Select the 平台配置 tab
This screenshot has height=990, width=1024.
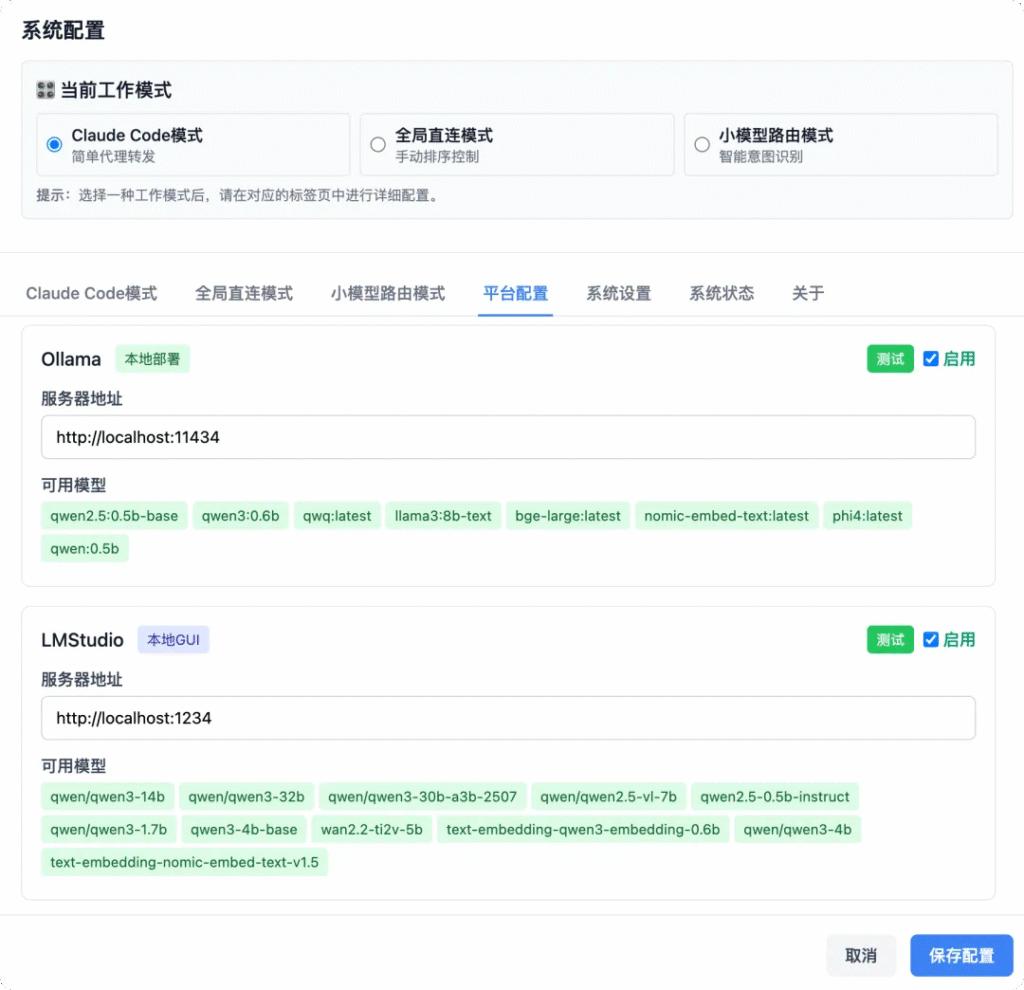(x=515, y=293)
